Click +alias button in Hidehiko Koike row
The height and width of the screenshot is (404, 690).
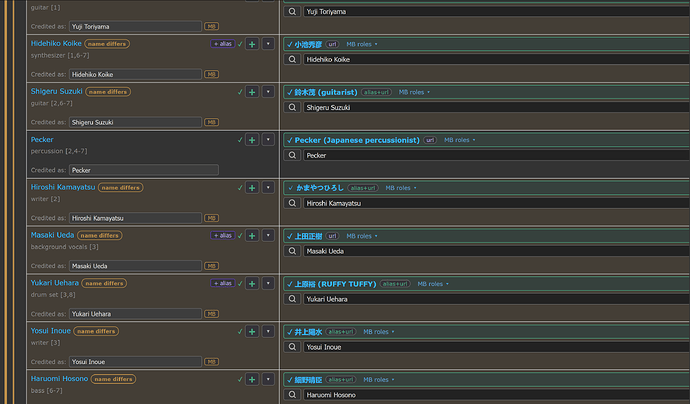click(x=223, y=44)
